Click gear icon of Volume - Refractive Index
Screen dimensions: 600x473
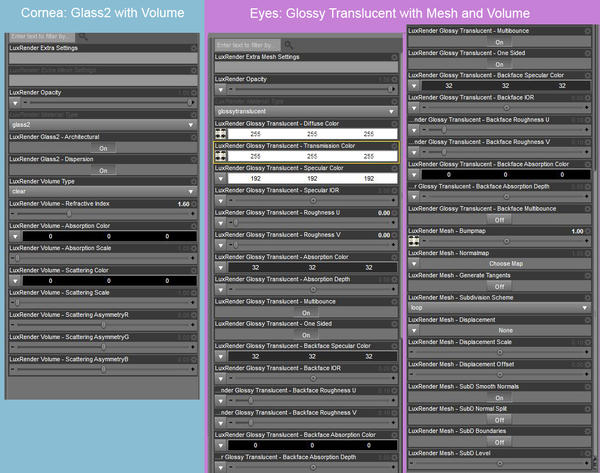pos(194,204)
